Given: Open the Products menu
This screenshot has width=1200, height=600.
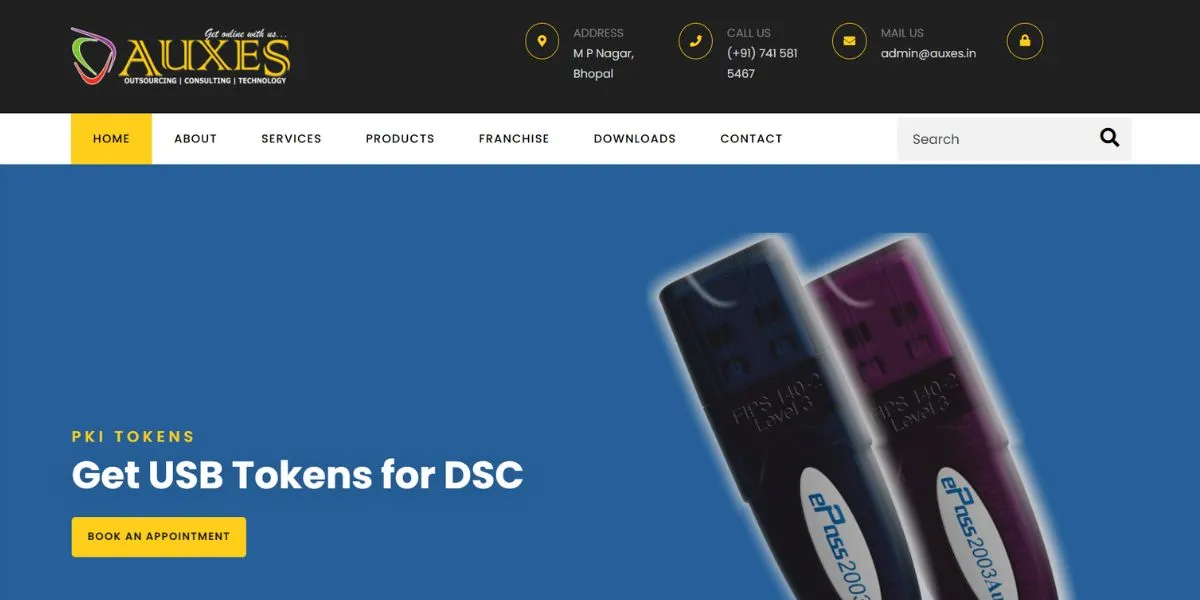Looking at the screenshot, I should pyautogui.click(x=400, y=139).
